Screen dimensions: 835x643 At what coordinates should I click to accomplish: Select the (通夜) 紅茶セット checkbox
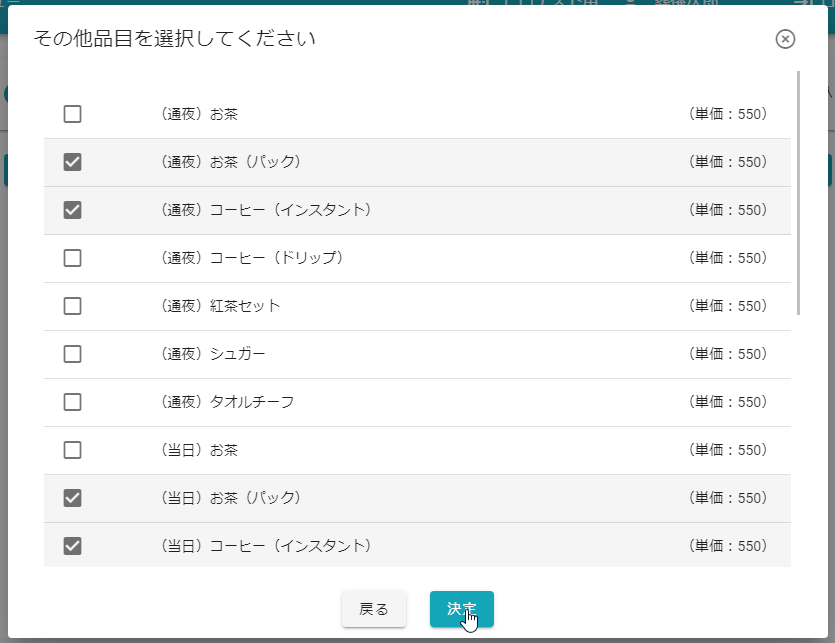72,306
